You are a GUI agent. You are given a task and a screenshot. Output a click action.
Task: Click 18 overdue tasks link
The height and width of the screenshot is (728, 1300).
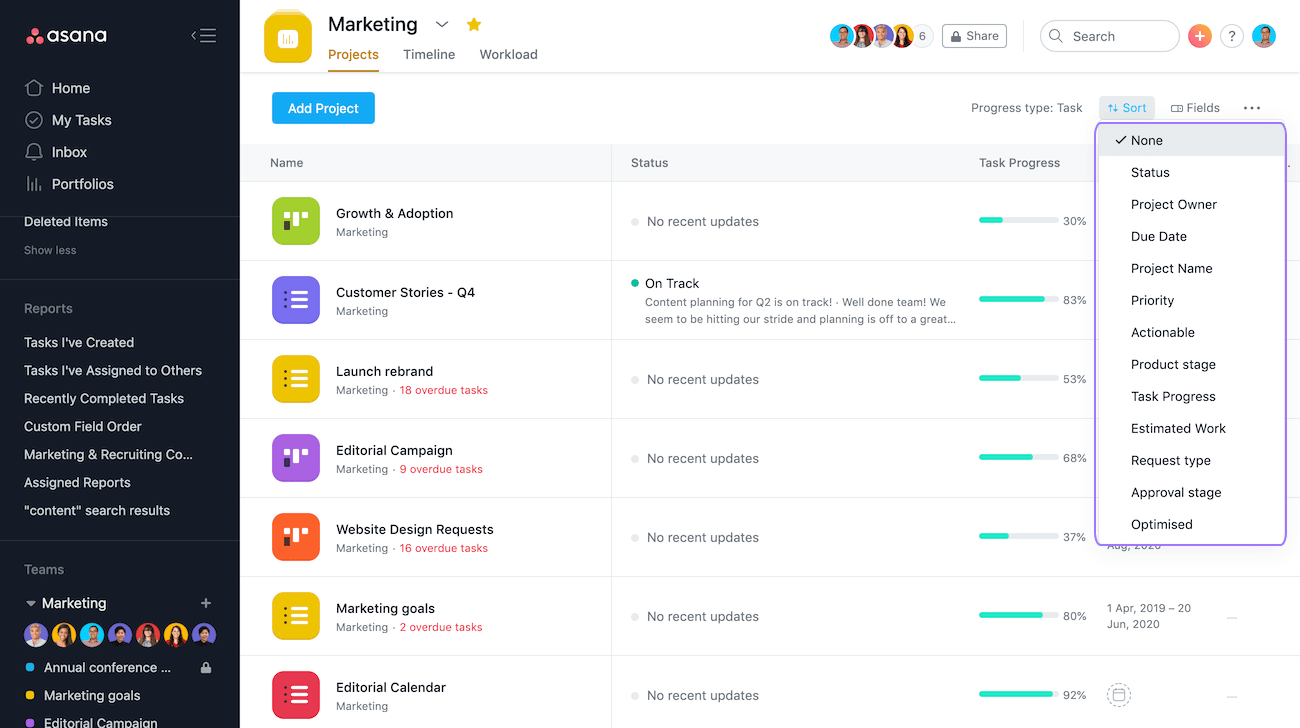coord(444,390)
